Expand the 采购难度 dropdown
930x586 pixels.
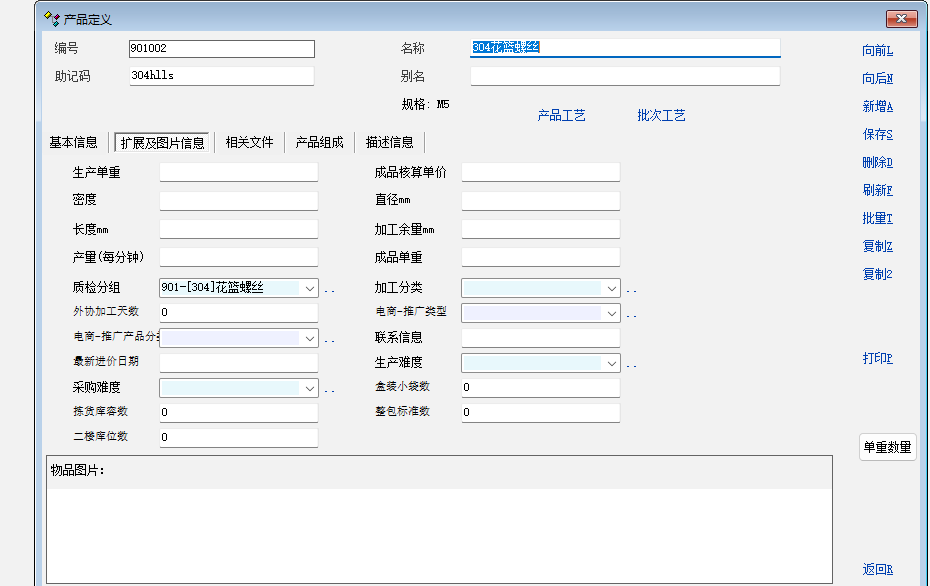tap(309, 388)
